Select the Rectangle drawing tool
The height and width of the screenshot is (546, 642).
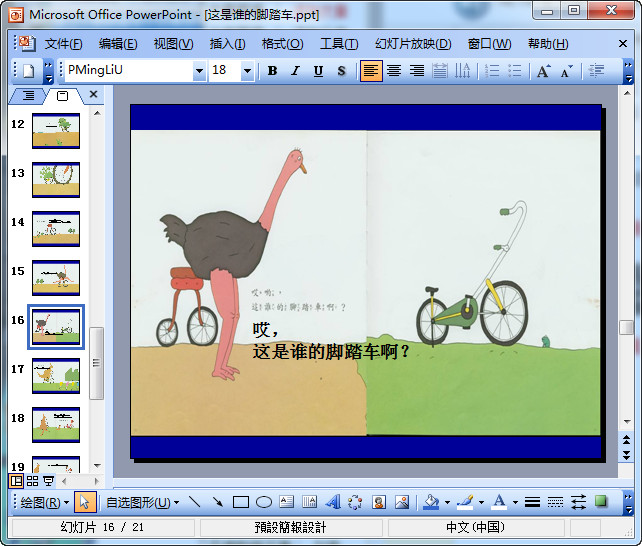click(x=241, y=502)
